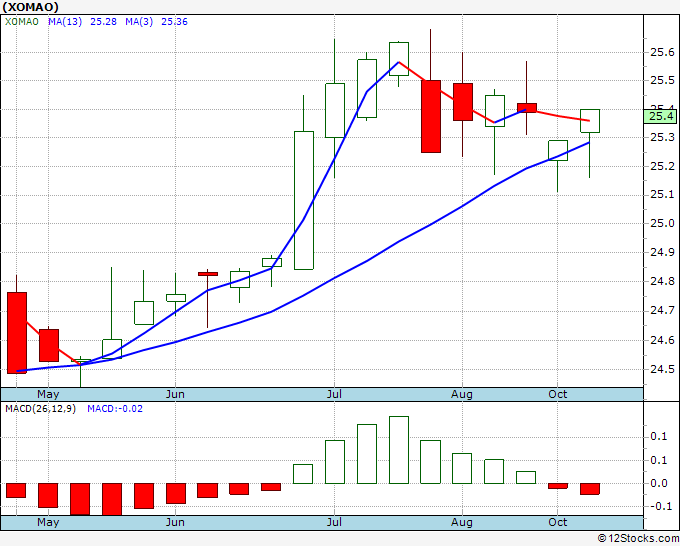This screenshot has height=546, width=680.
Task: Click the MA(13) legend label
Action: tap(65, 22)
